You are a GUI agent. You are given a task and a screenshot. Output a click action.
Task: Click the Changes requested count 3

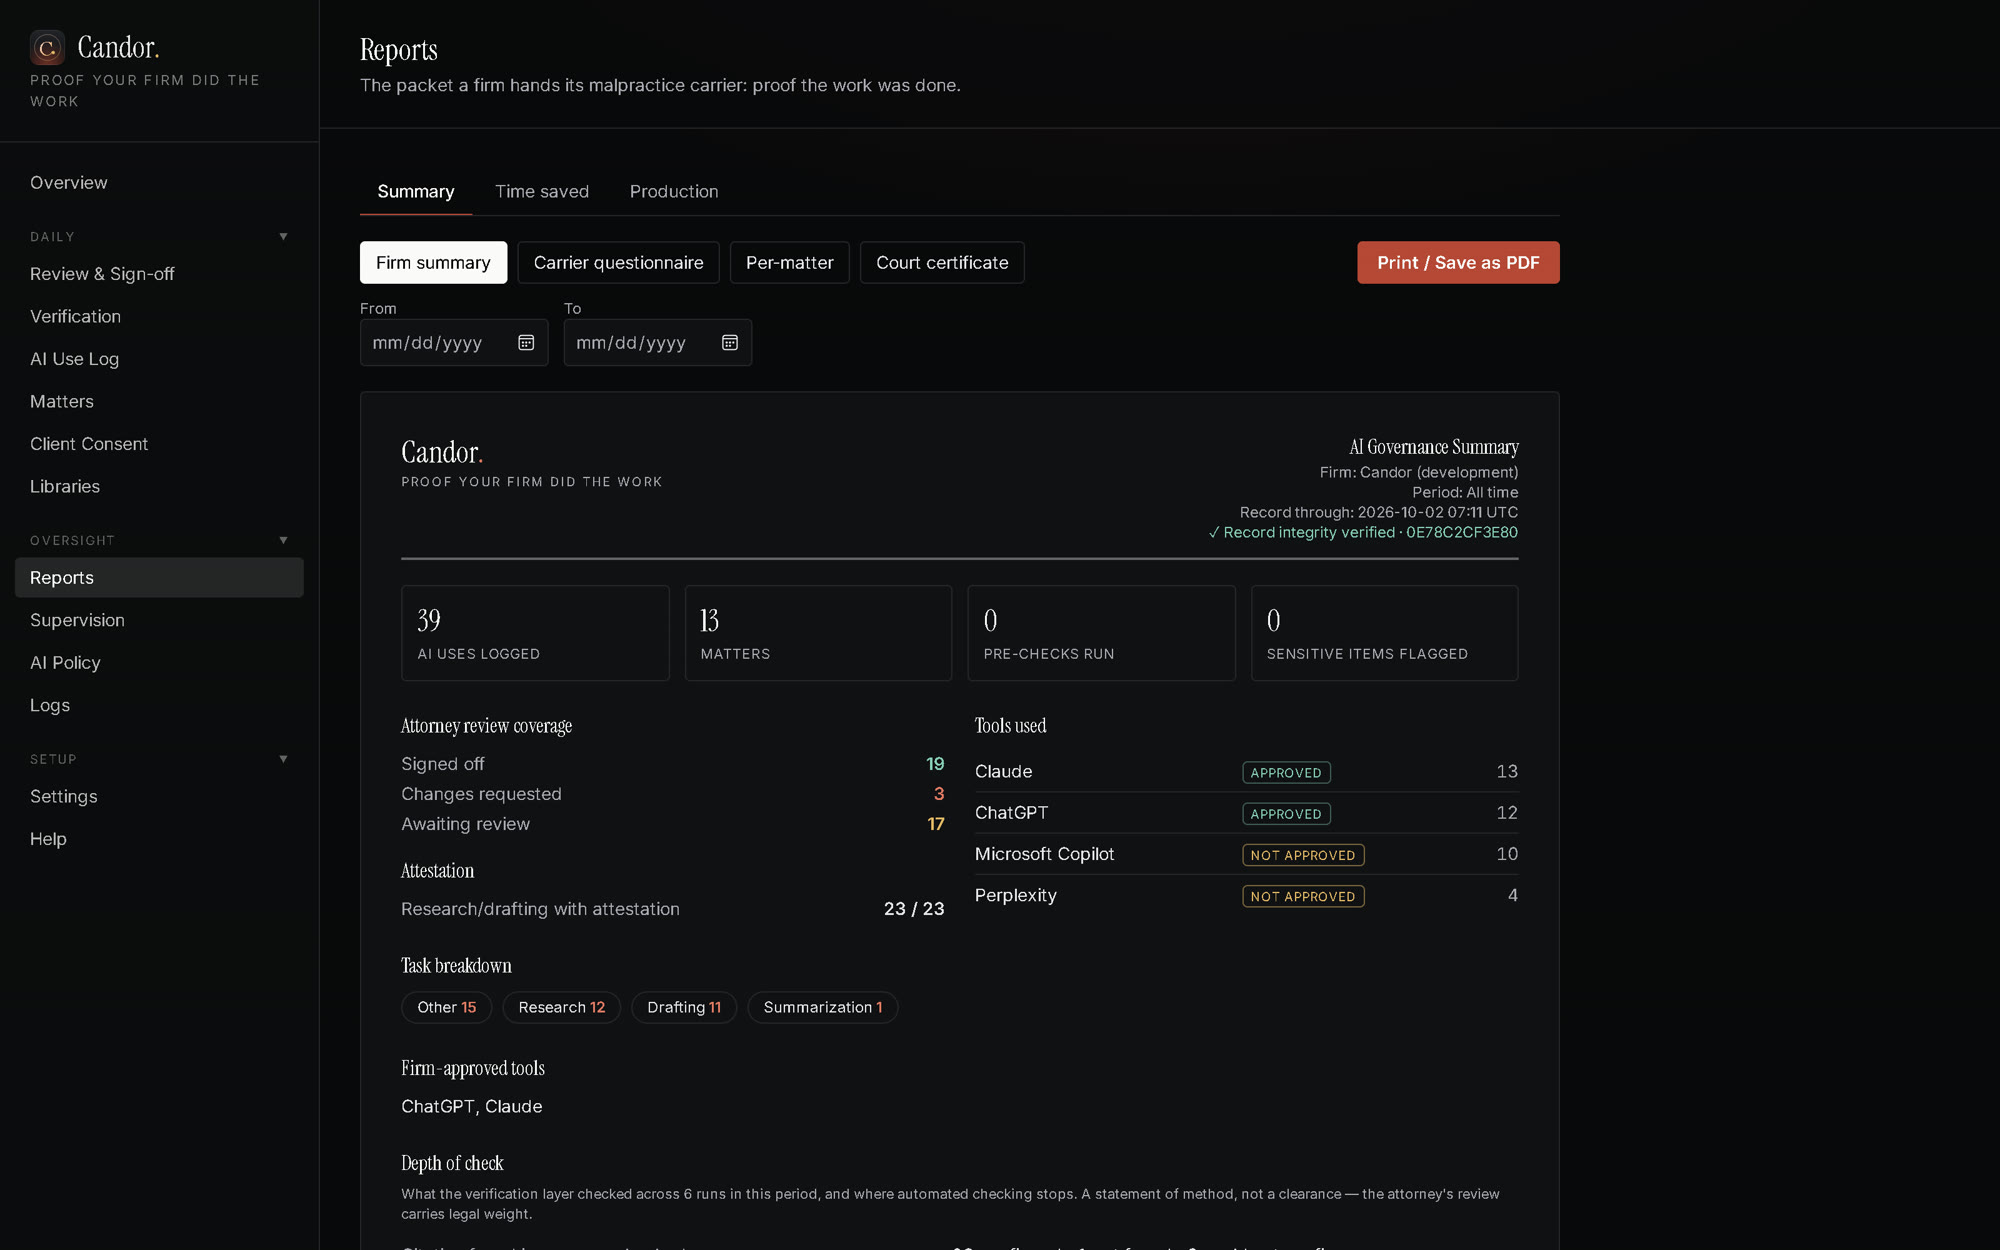(x=939, y=794)
